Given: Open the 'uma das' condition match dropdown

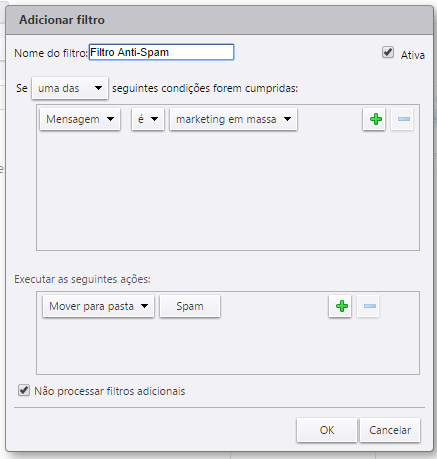Looking at the screenshot, I should click(x=70, y=88).
